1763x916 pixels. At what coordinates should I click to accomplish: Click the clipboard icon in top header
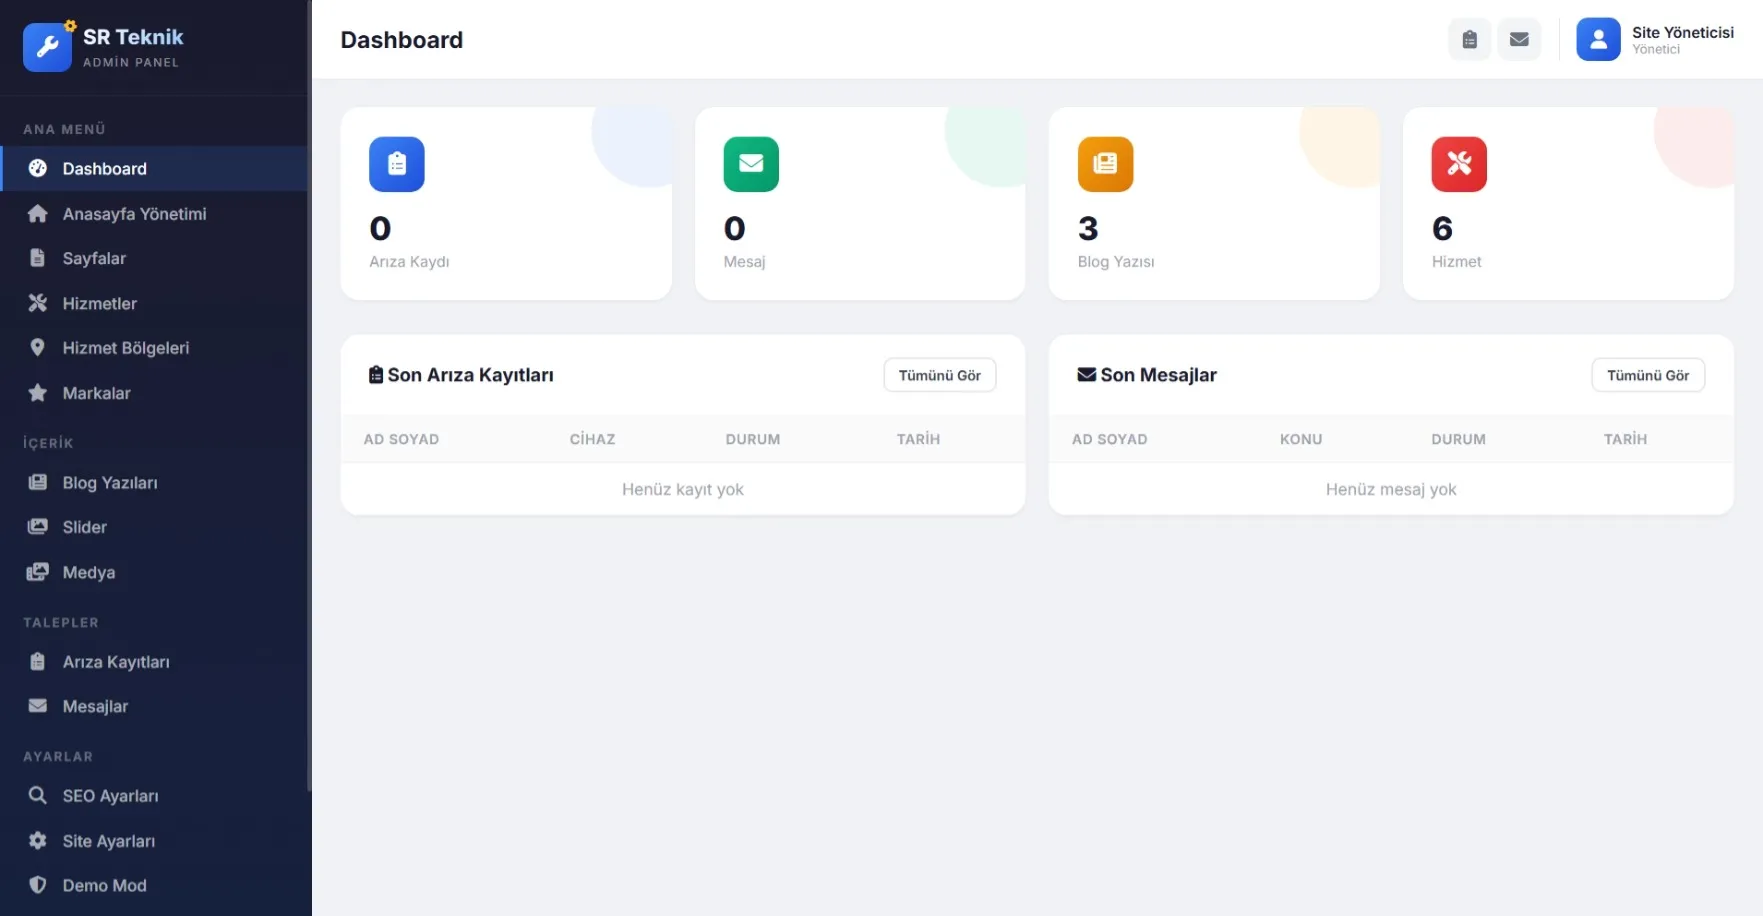point(1469,40)
